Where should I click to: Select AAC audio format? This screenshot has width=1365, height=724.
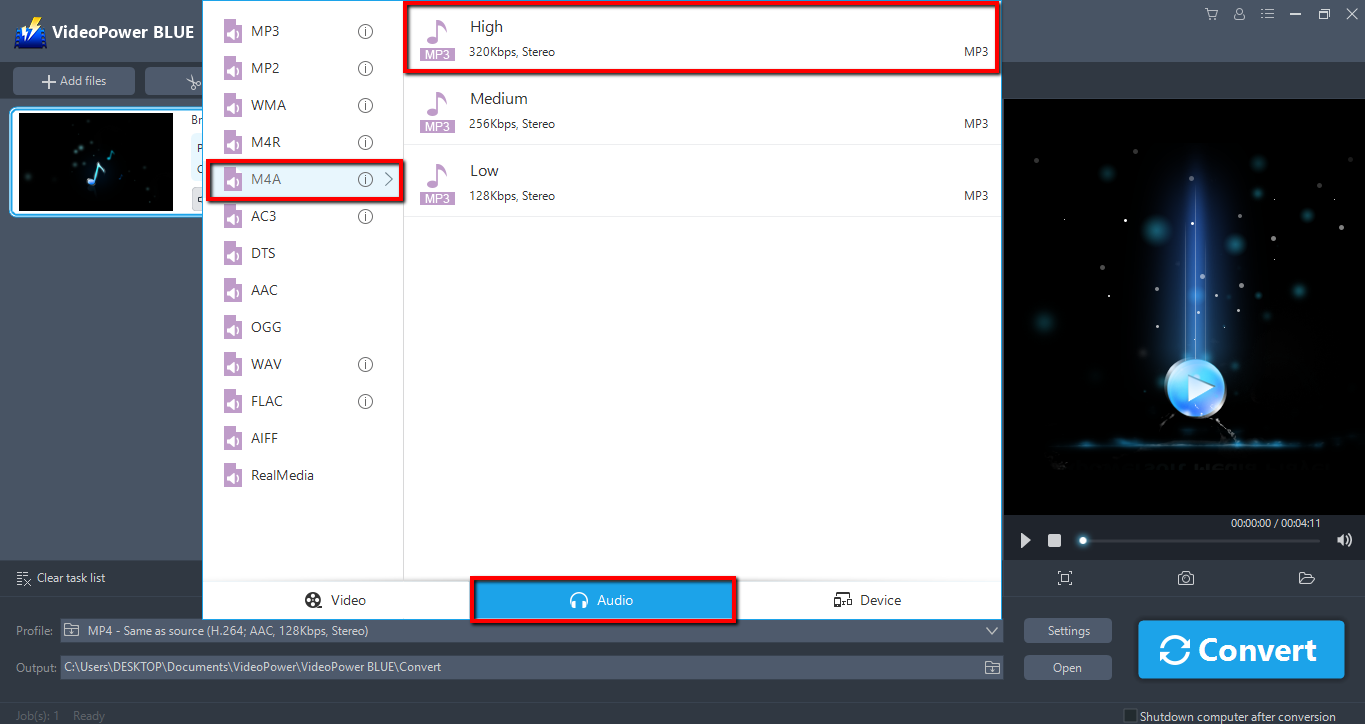(x=304, y=290)
